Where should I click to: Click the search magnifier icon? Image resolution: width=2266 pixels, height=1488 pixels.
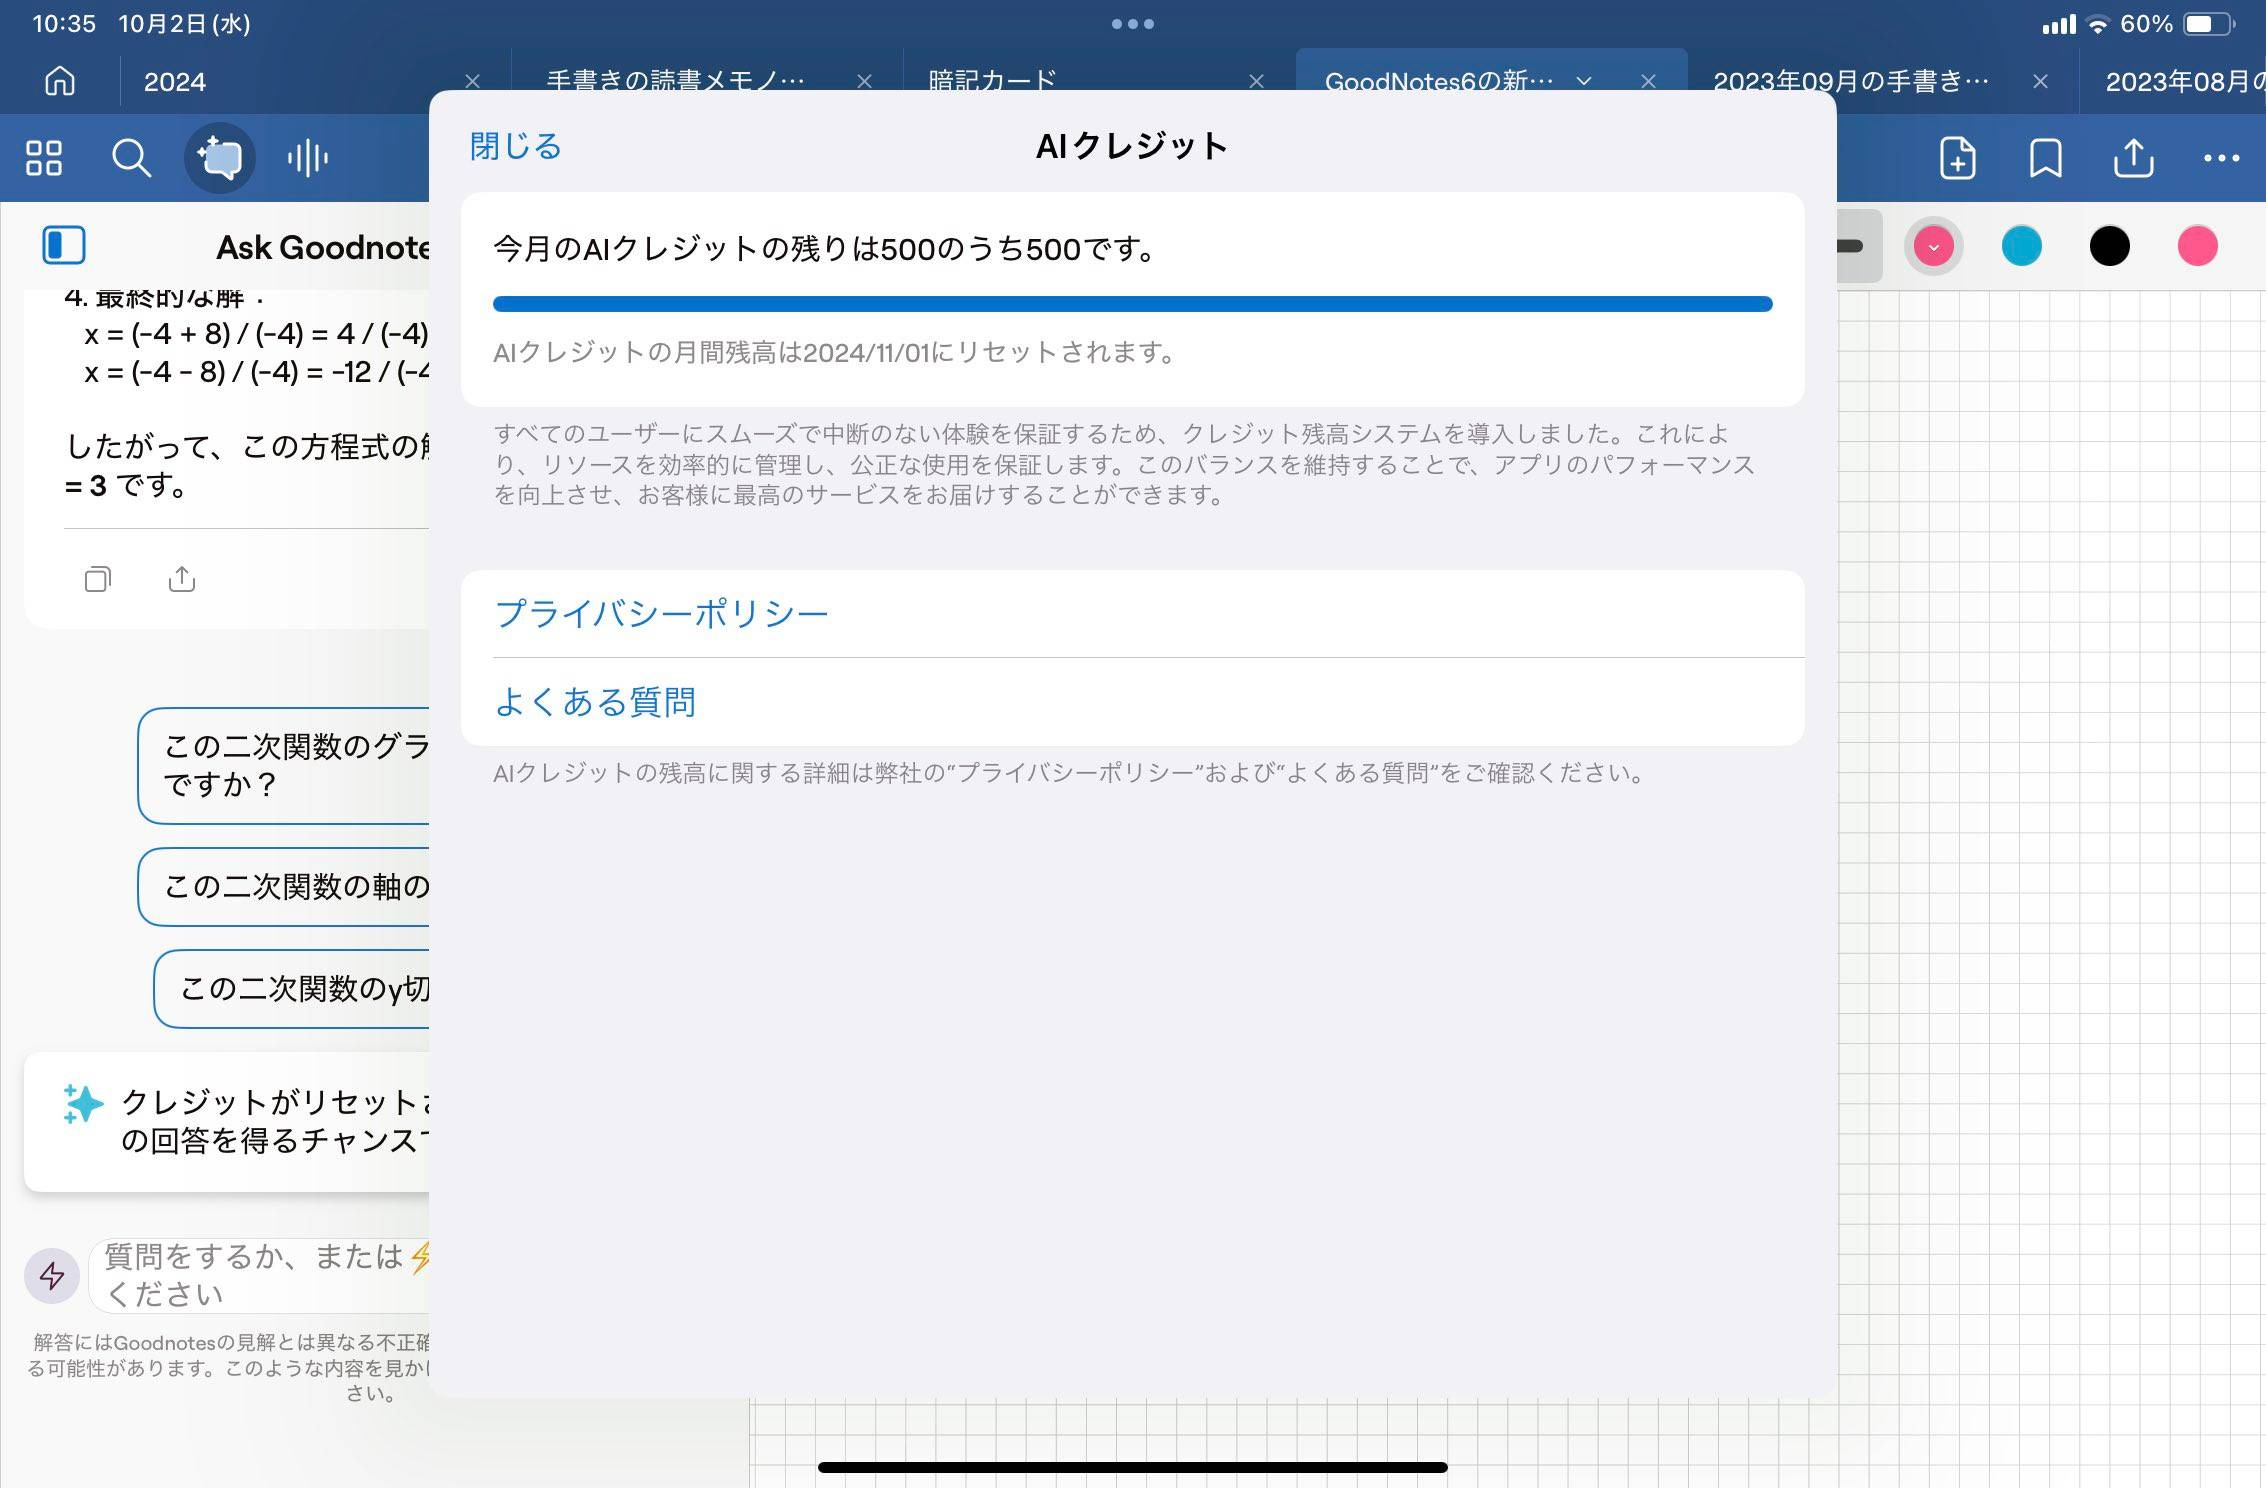(x=131, y=158)
